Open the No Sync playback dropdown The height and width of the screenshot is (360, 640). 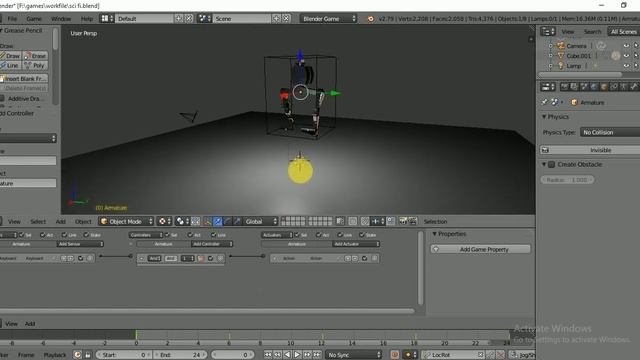tap(353, 355)
